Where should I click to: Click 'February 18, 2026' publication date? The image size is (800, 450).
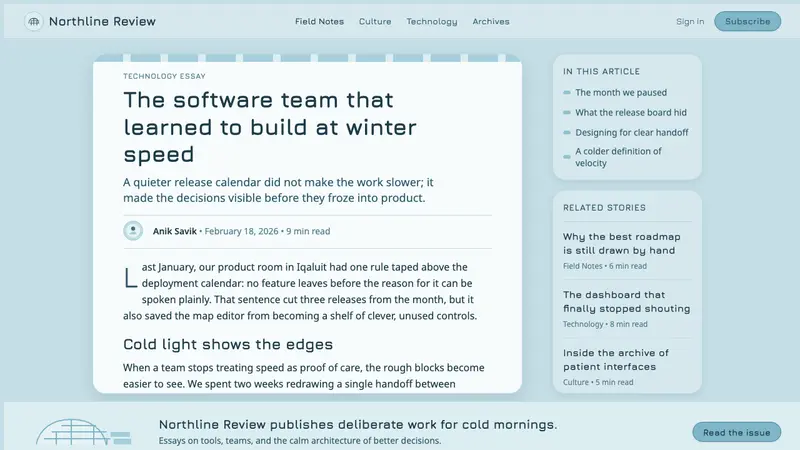241,231
